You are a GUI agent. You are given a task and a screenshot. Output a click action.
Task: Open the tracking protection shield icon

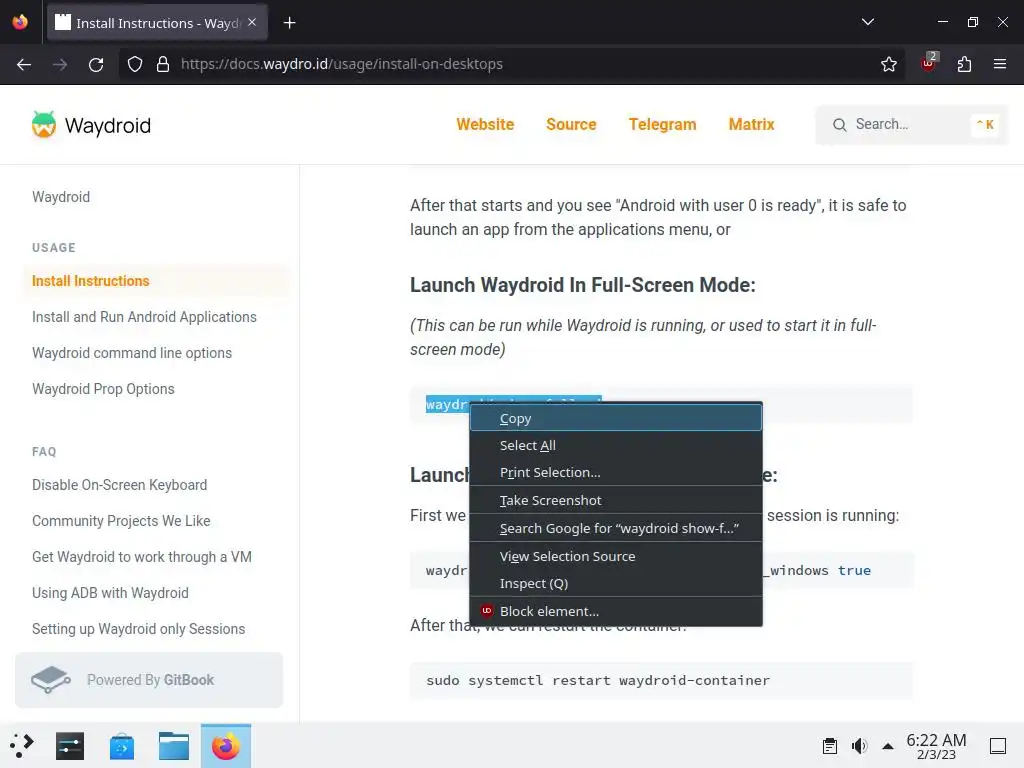pos(135,64)
